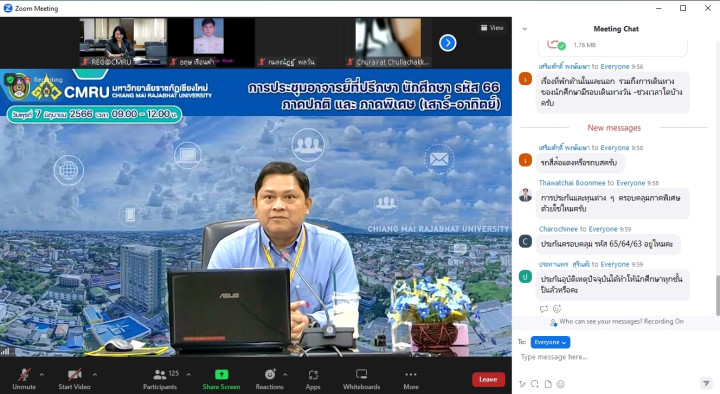Screen dimensions: 720x394
Task: Click the green Share Screen icon
Action: 221,374
